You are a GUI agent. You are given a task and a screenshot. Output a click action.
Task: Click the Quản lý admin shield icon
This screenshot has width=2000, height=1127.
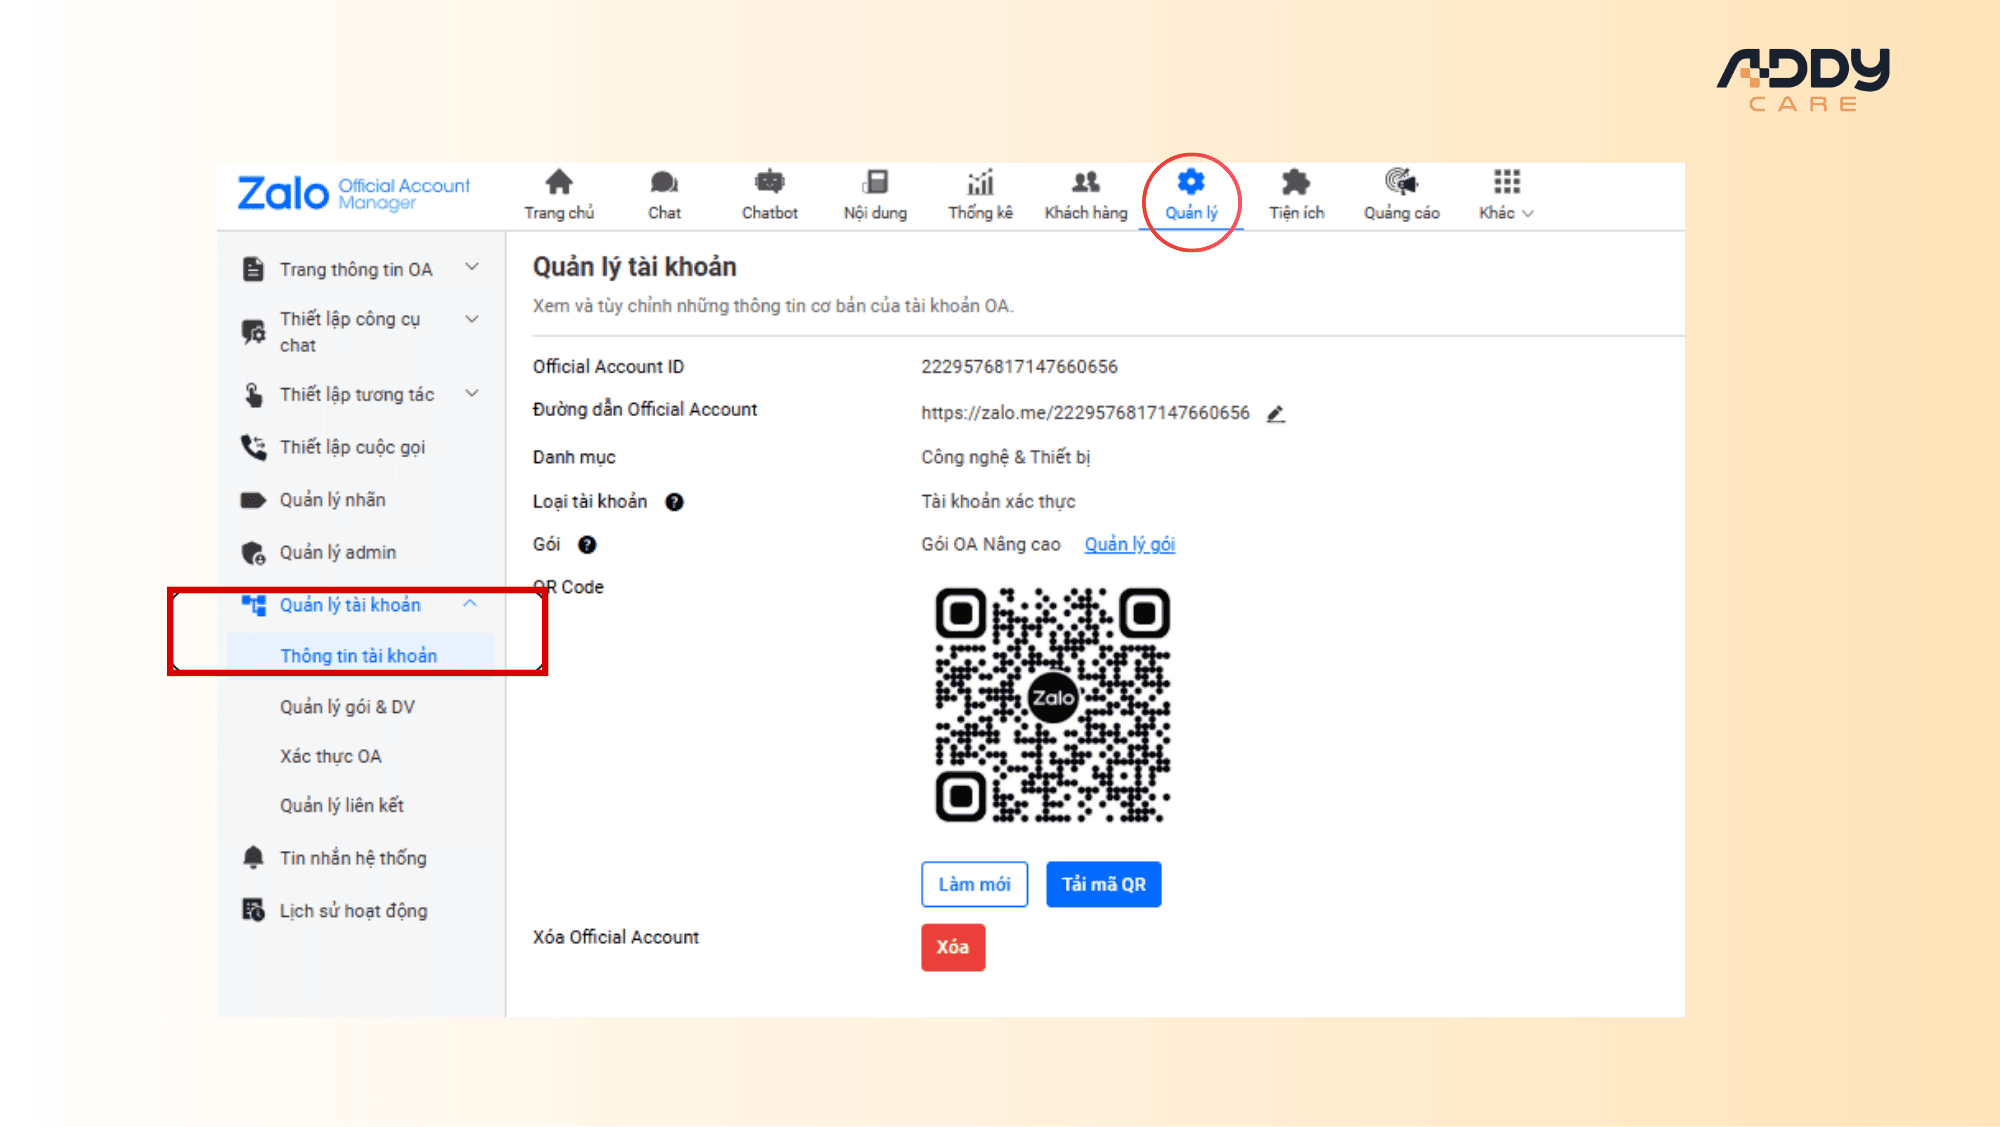tap(254, 553)
